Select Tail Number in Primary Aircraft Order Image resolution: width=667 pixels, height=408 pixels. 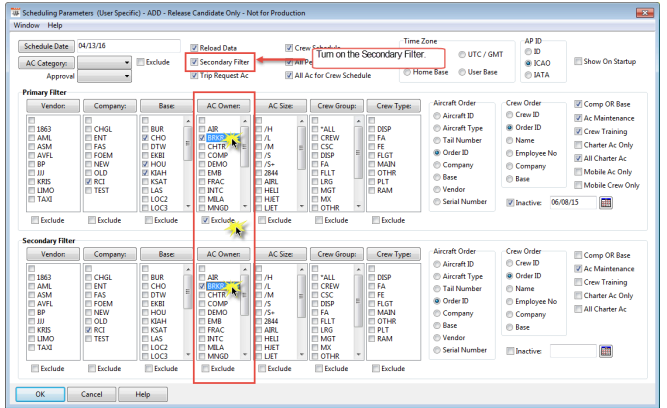(x=437, y=140)
